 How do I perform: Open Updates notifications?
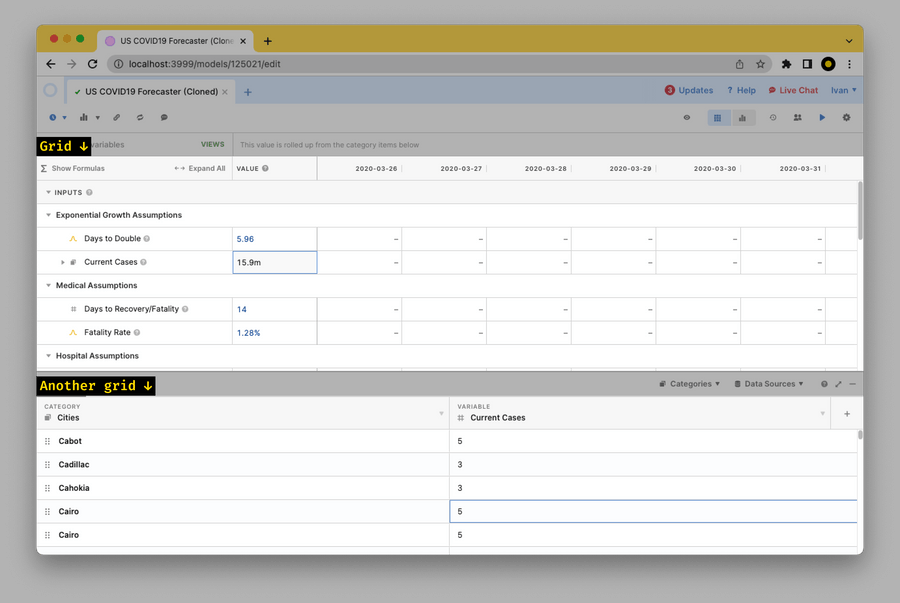coord(689,90)
